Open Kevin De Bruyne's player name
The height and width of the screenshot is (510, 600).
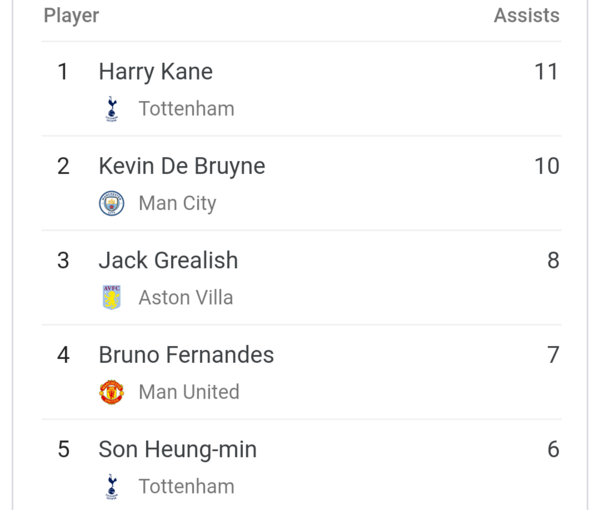[182, 167]
